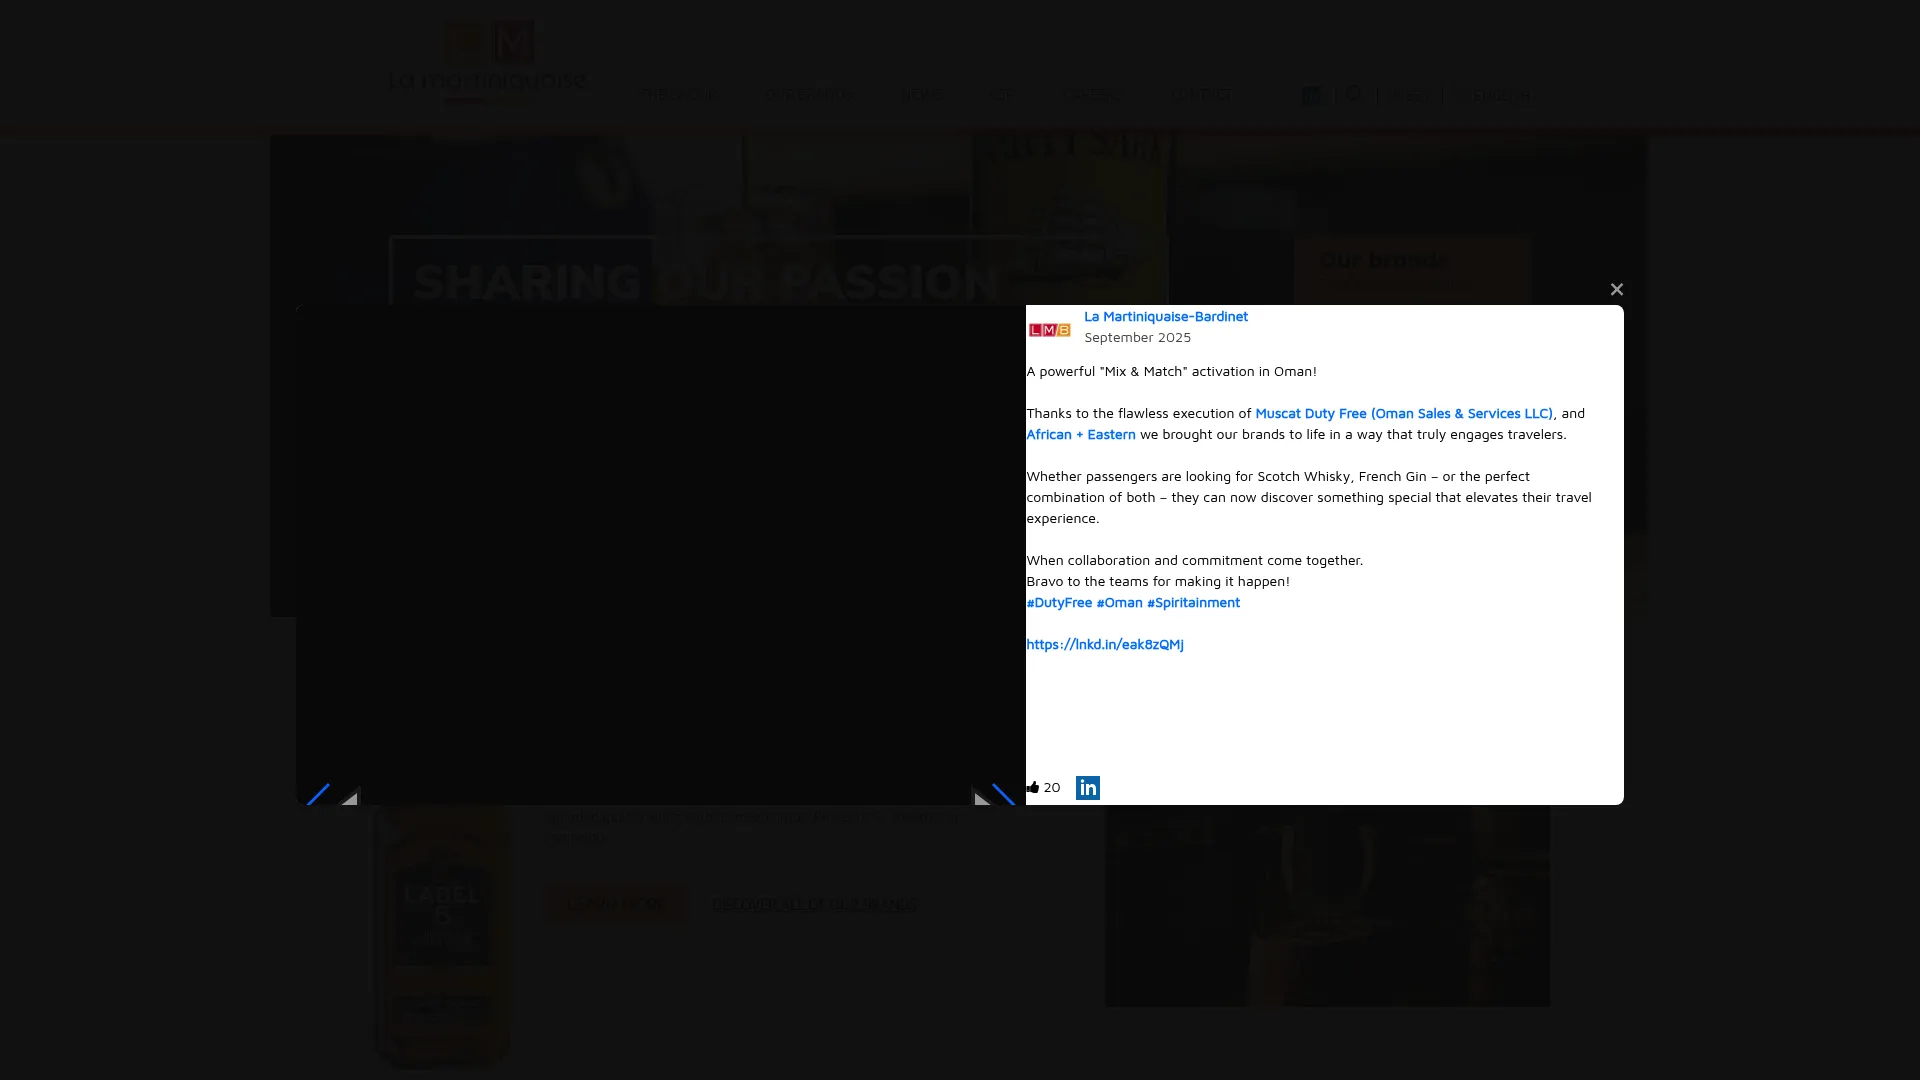Click the #Oman hashtag
This screenshot has height=1080, width=1920.
coord(1119,602)
